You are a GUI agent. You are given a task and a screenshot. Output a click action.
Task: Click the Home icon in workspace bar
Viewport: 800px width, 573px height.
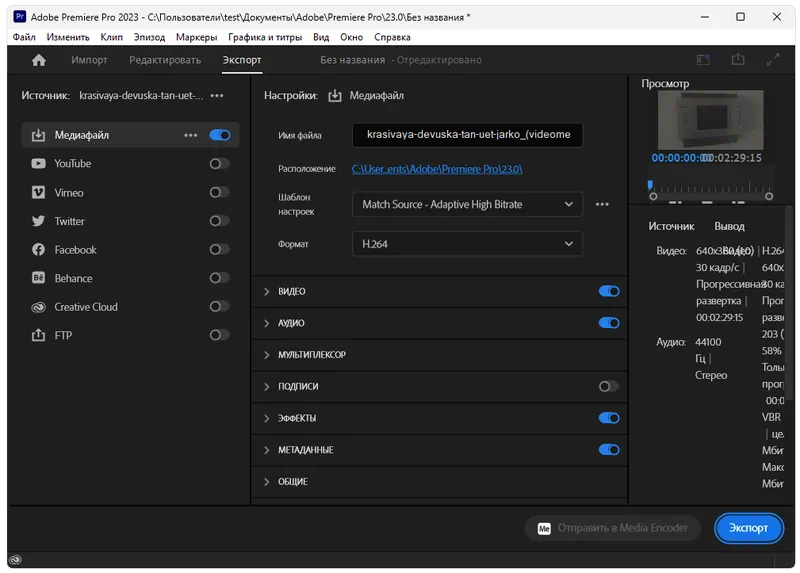click(x=39, y=60)
